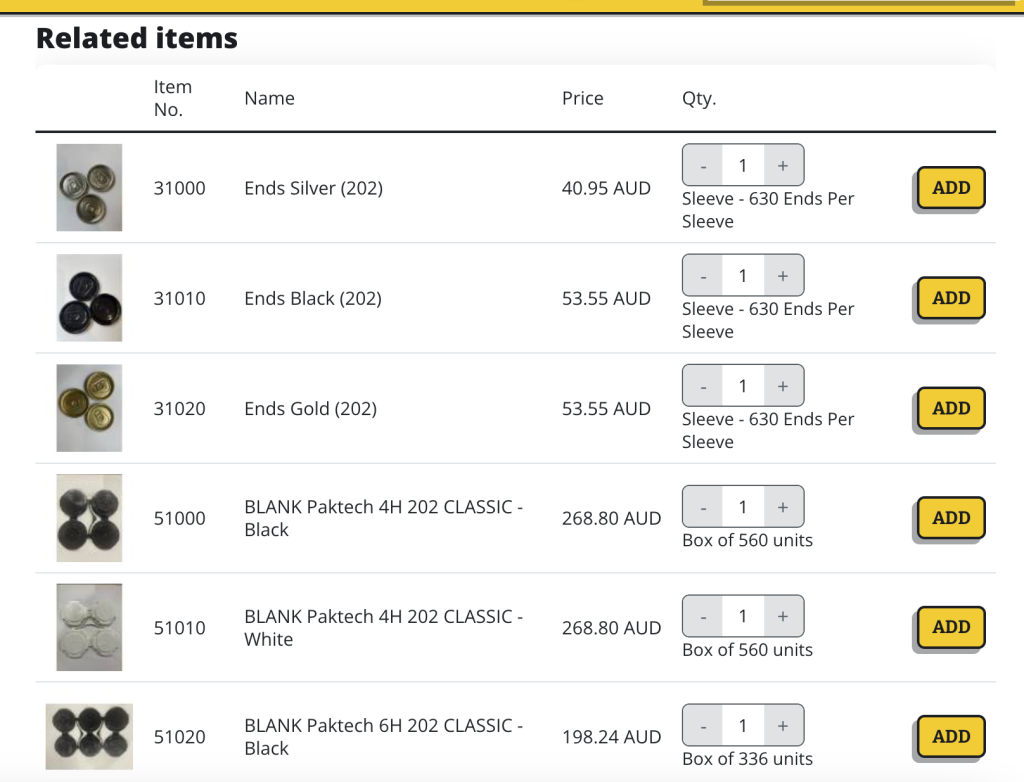Increase quantity for Paktech 4H Black item 51000
The height and width of the screenshot is (782, 1024).
[783, 507]
